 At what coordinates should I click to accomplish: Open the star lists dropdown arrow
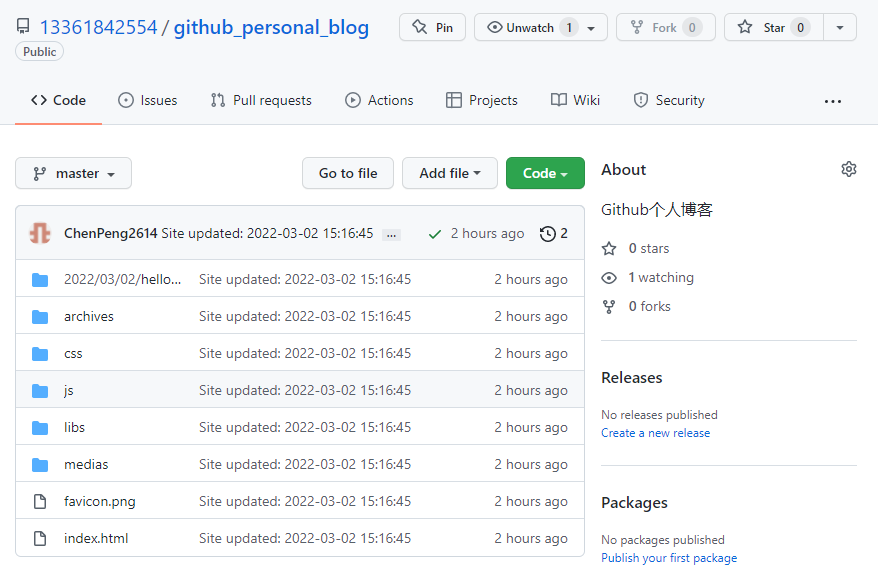(840, 27)
